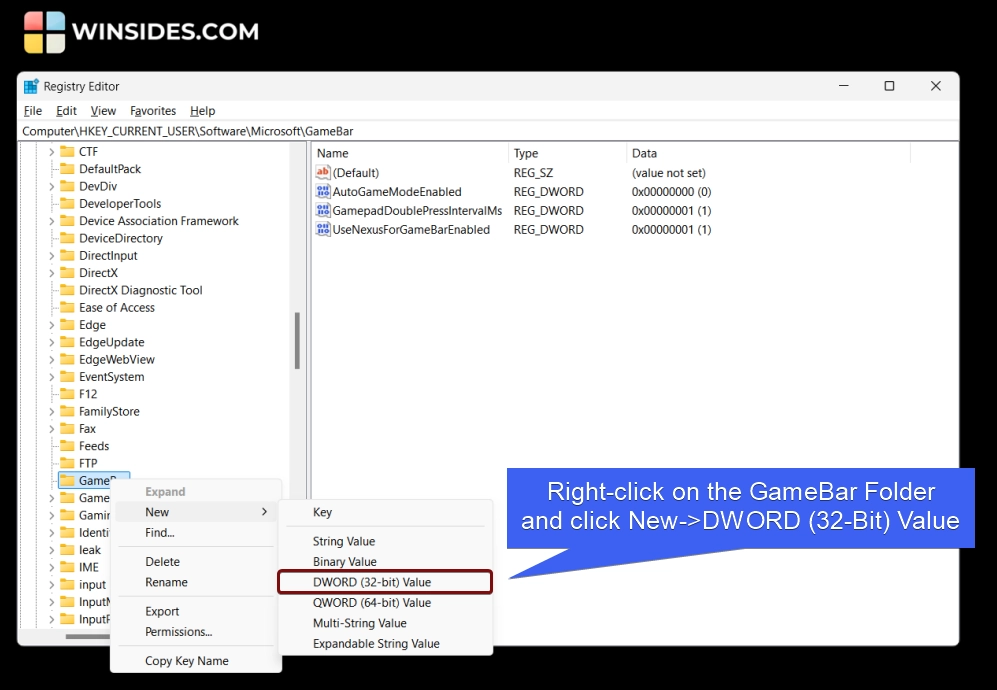Open the Favorites menu

[153, 111]
